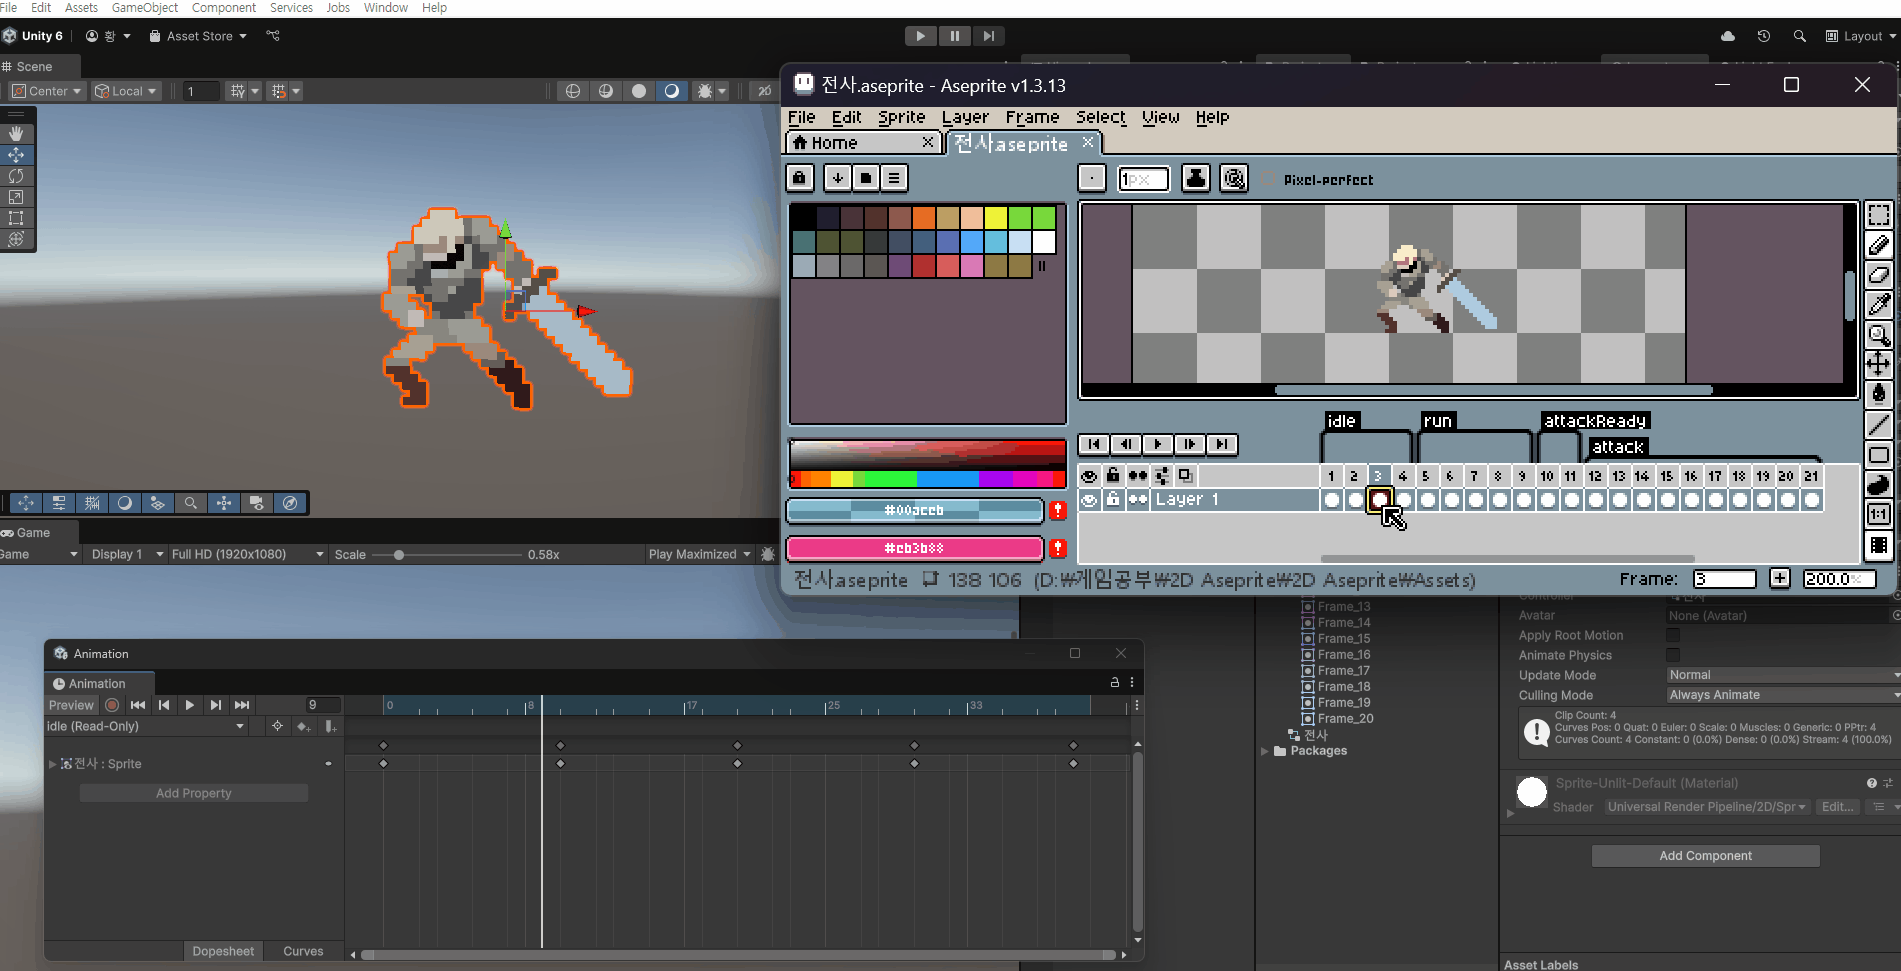Click Unity Play button
The image size is (1901, 971).
[x=920, y=36]
